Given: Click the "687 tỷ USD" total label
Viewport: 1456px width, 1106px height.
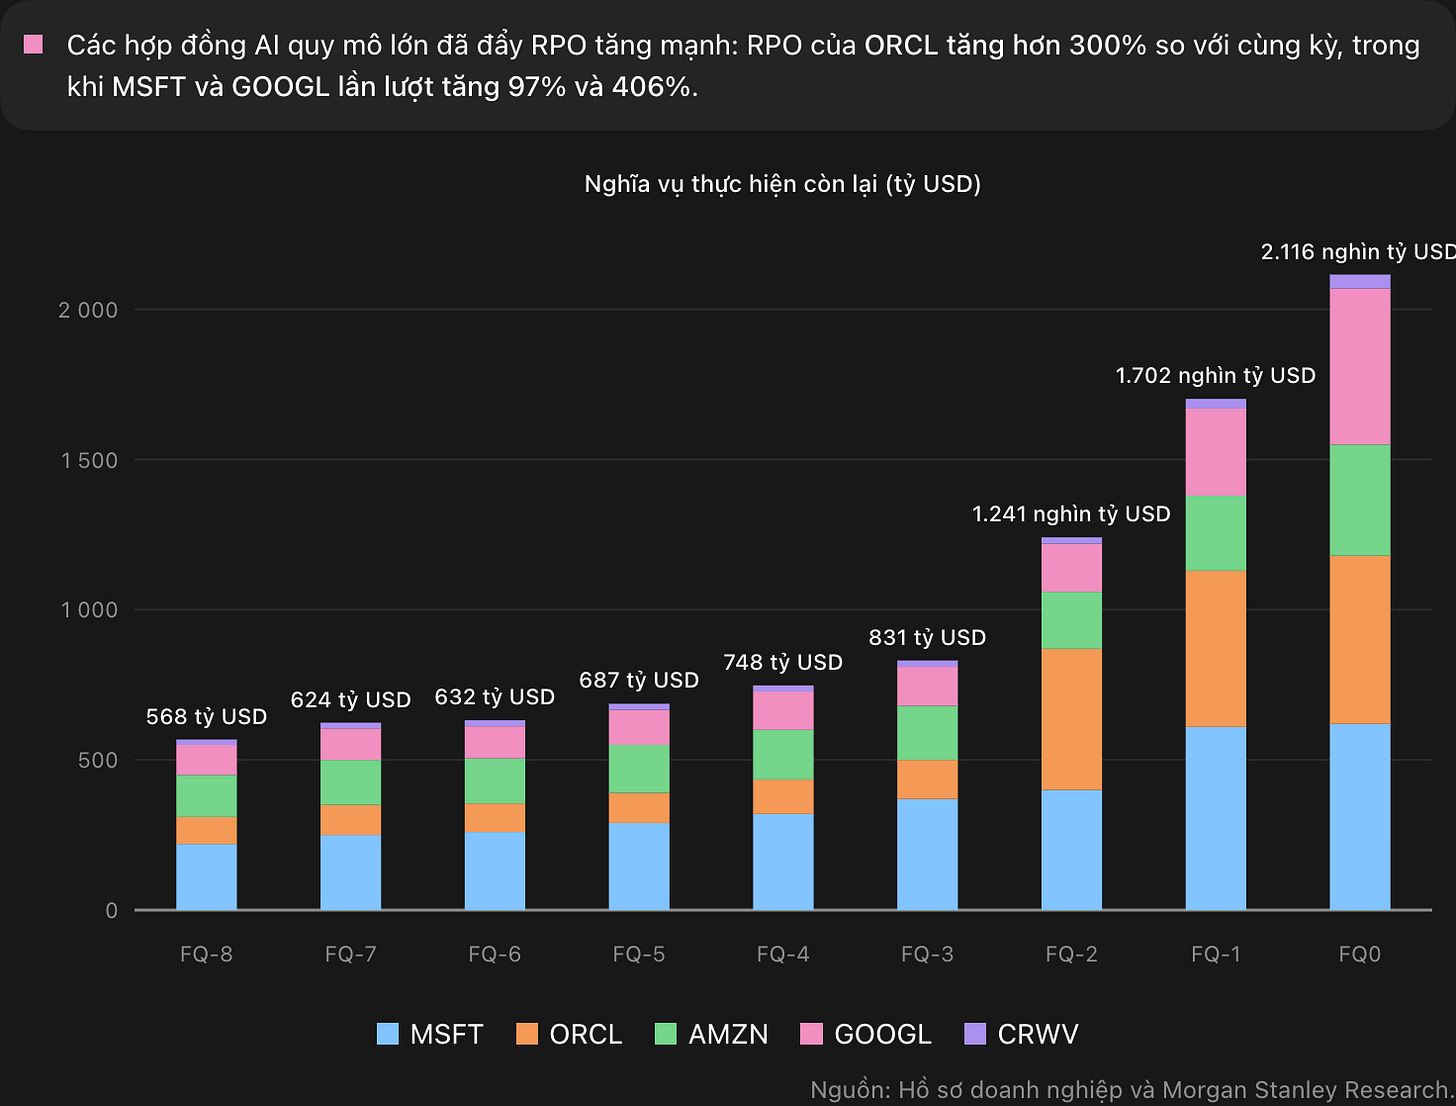Looking at the screenshot, I should (x=639, y=680).
